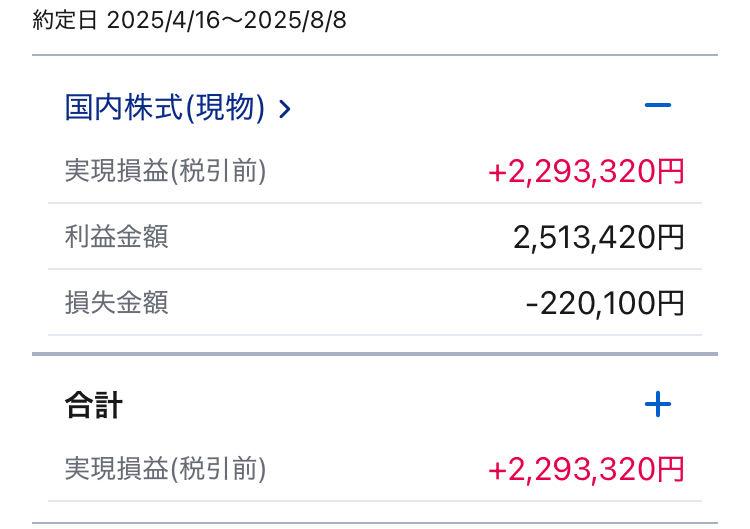
Task: Open the 国内株式 heading link
Action: (125, 107)
